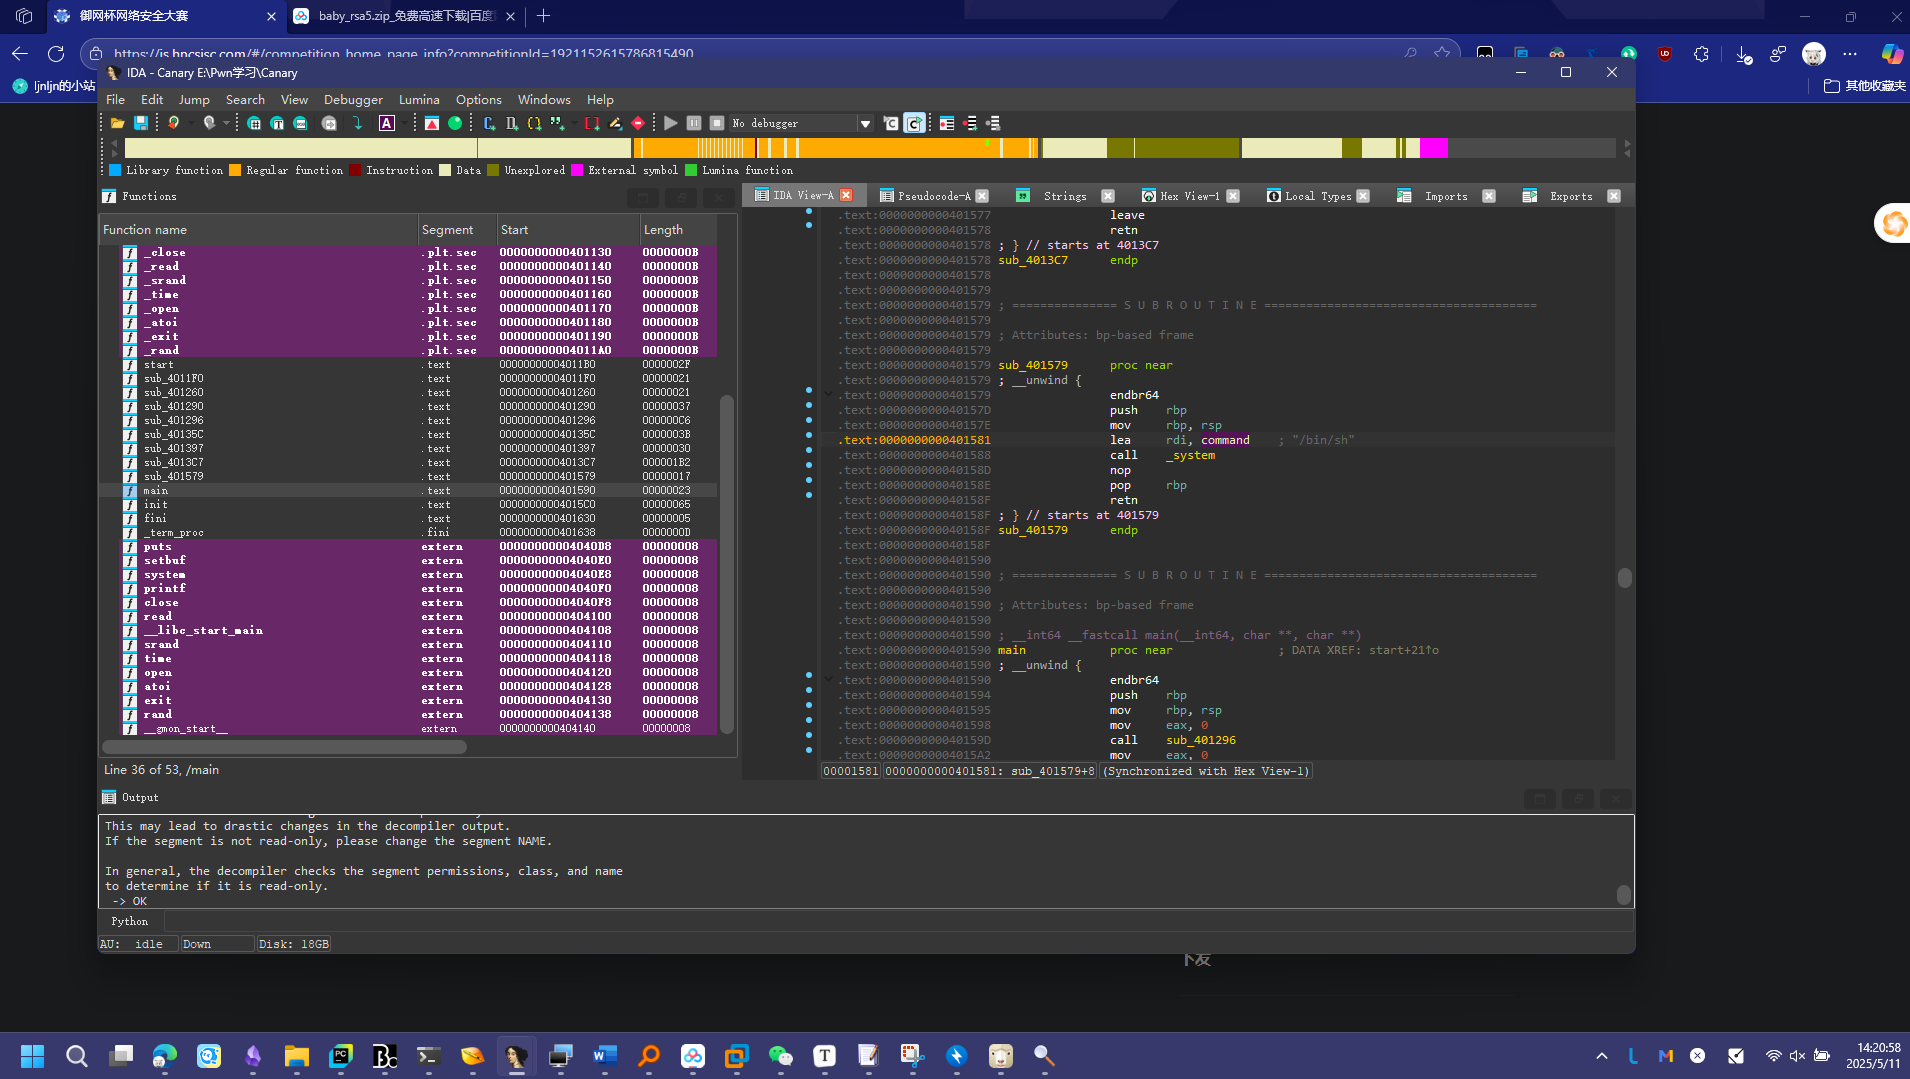The height and width of the screenshot is (1079, 1910).
Task: Click the highlighted debugger 'C' toolbar icon
Action: 914,123
